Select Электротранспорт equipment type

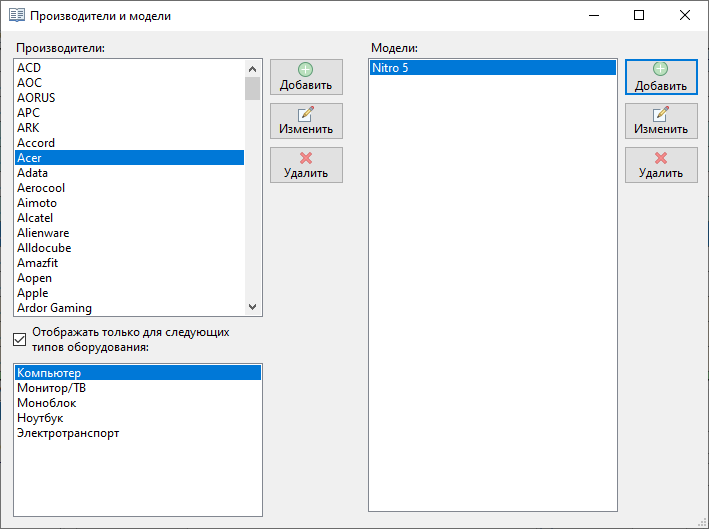[138, 433]
